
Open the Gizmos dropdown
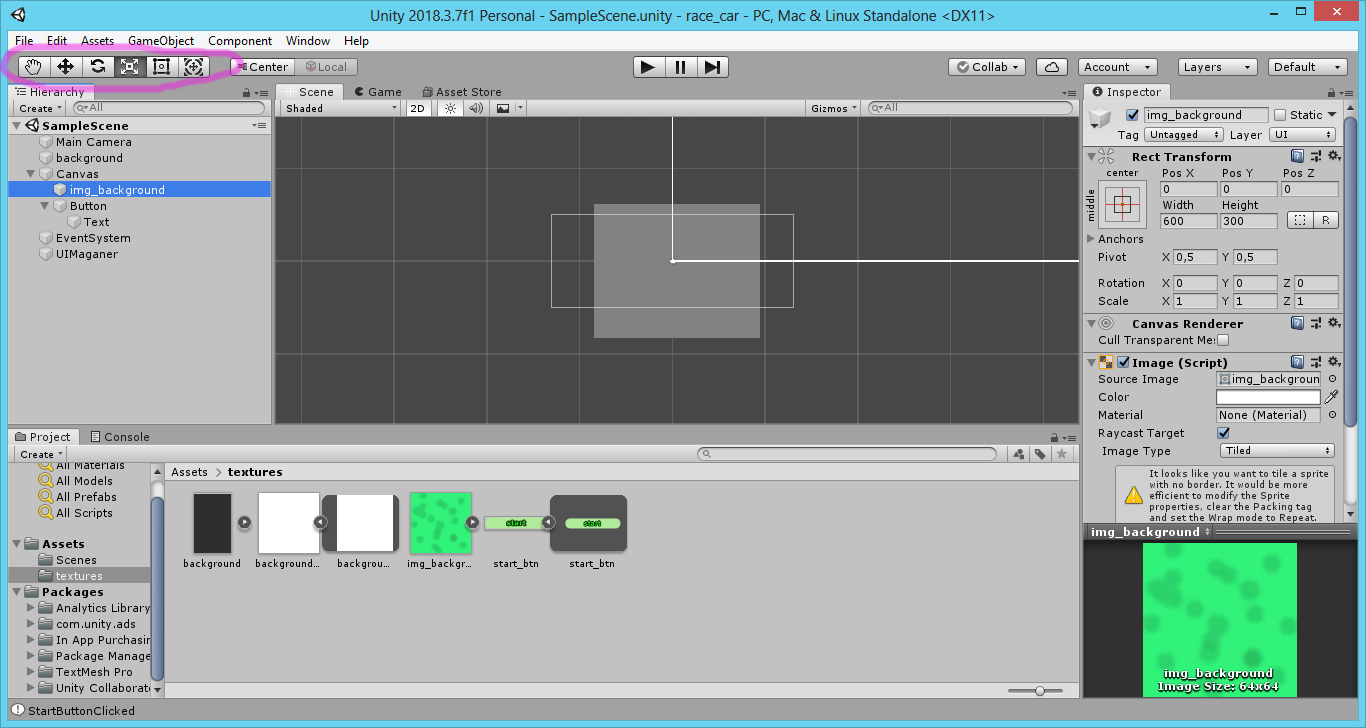coord(834,108)
